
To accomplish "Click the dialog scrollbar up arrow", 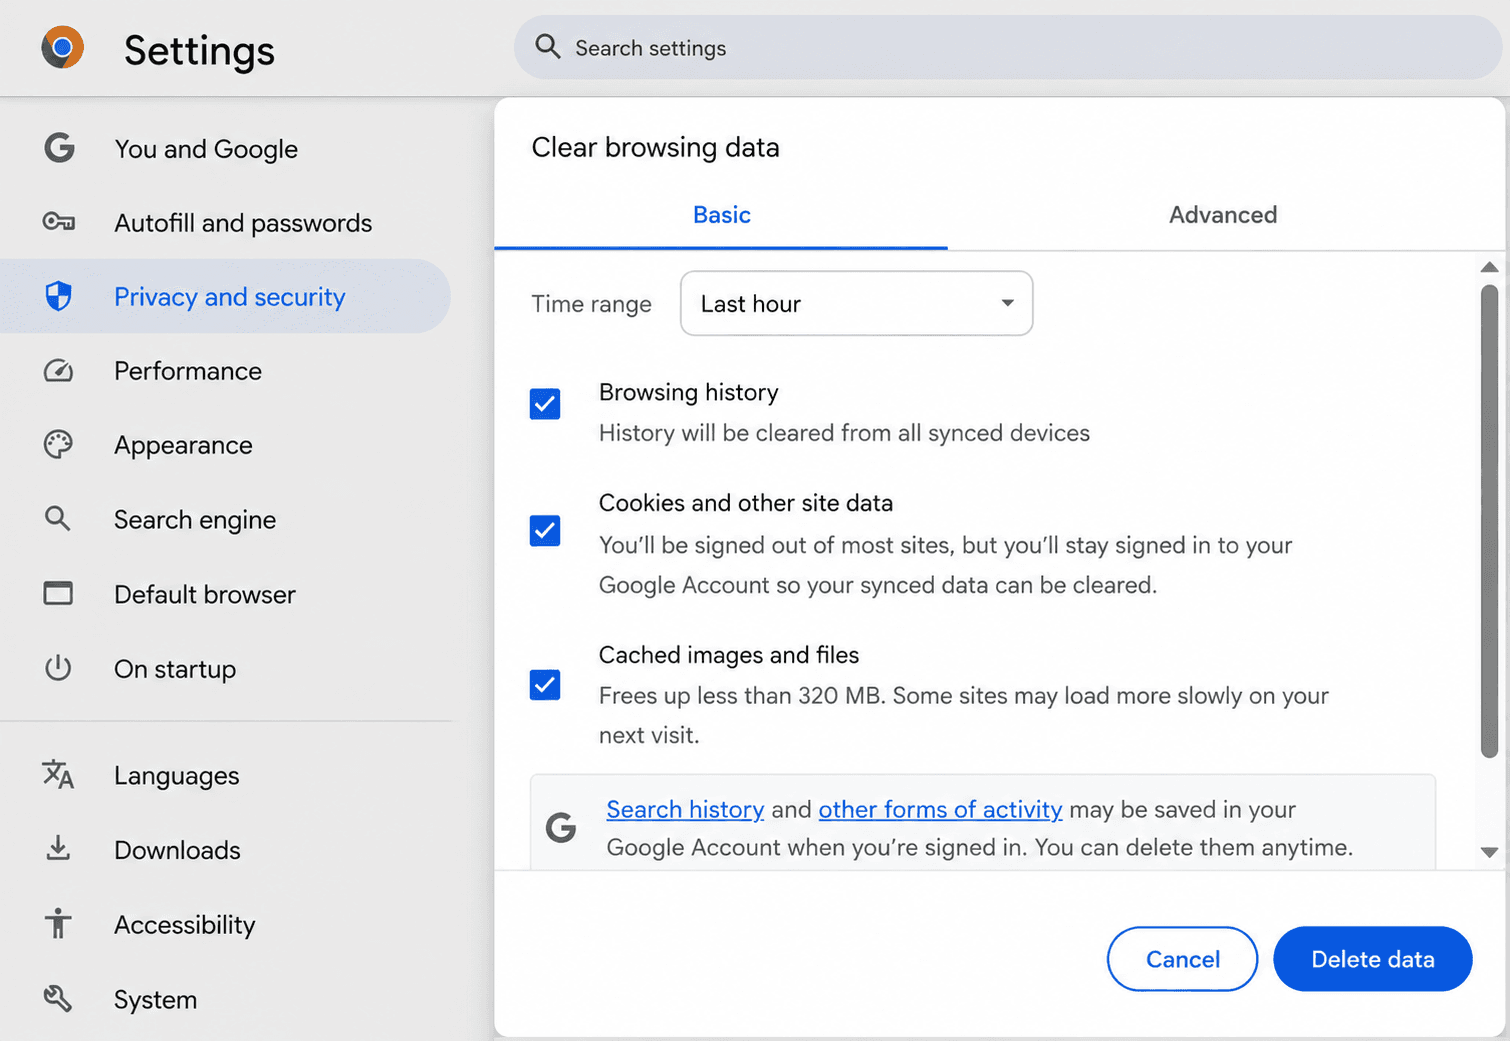I will (x=1489, y=267).
